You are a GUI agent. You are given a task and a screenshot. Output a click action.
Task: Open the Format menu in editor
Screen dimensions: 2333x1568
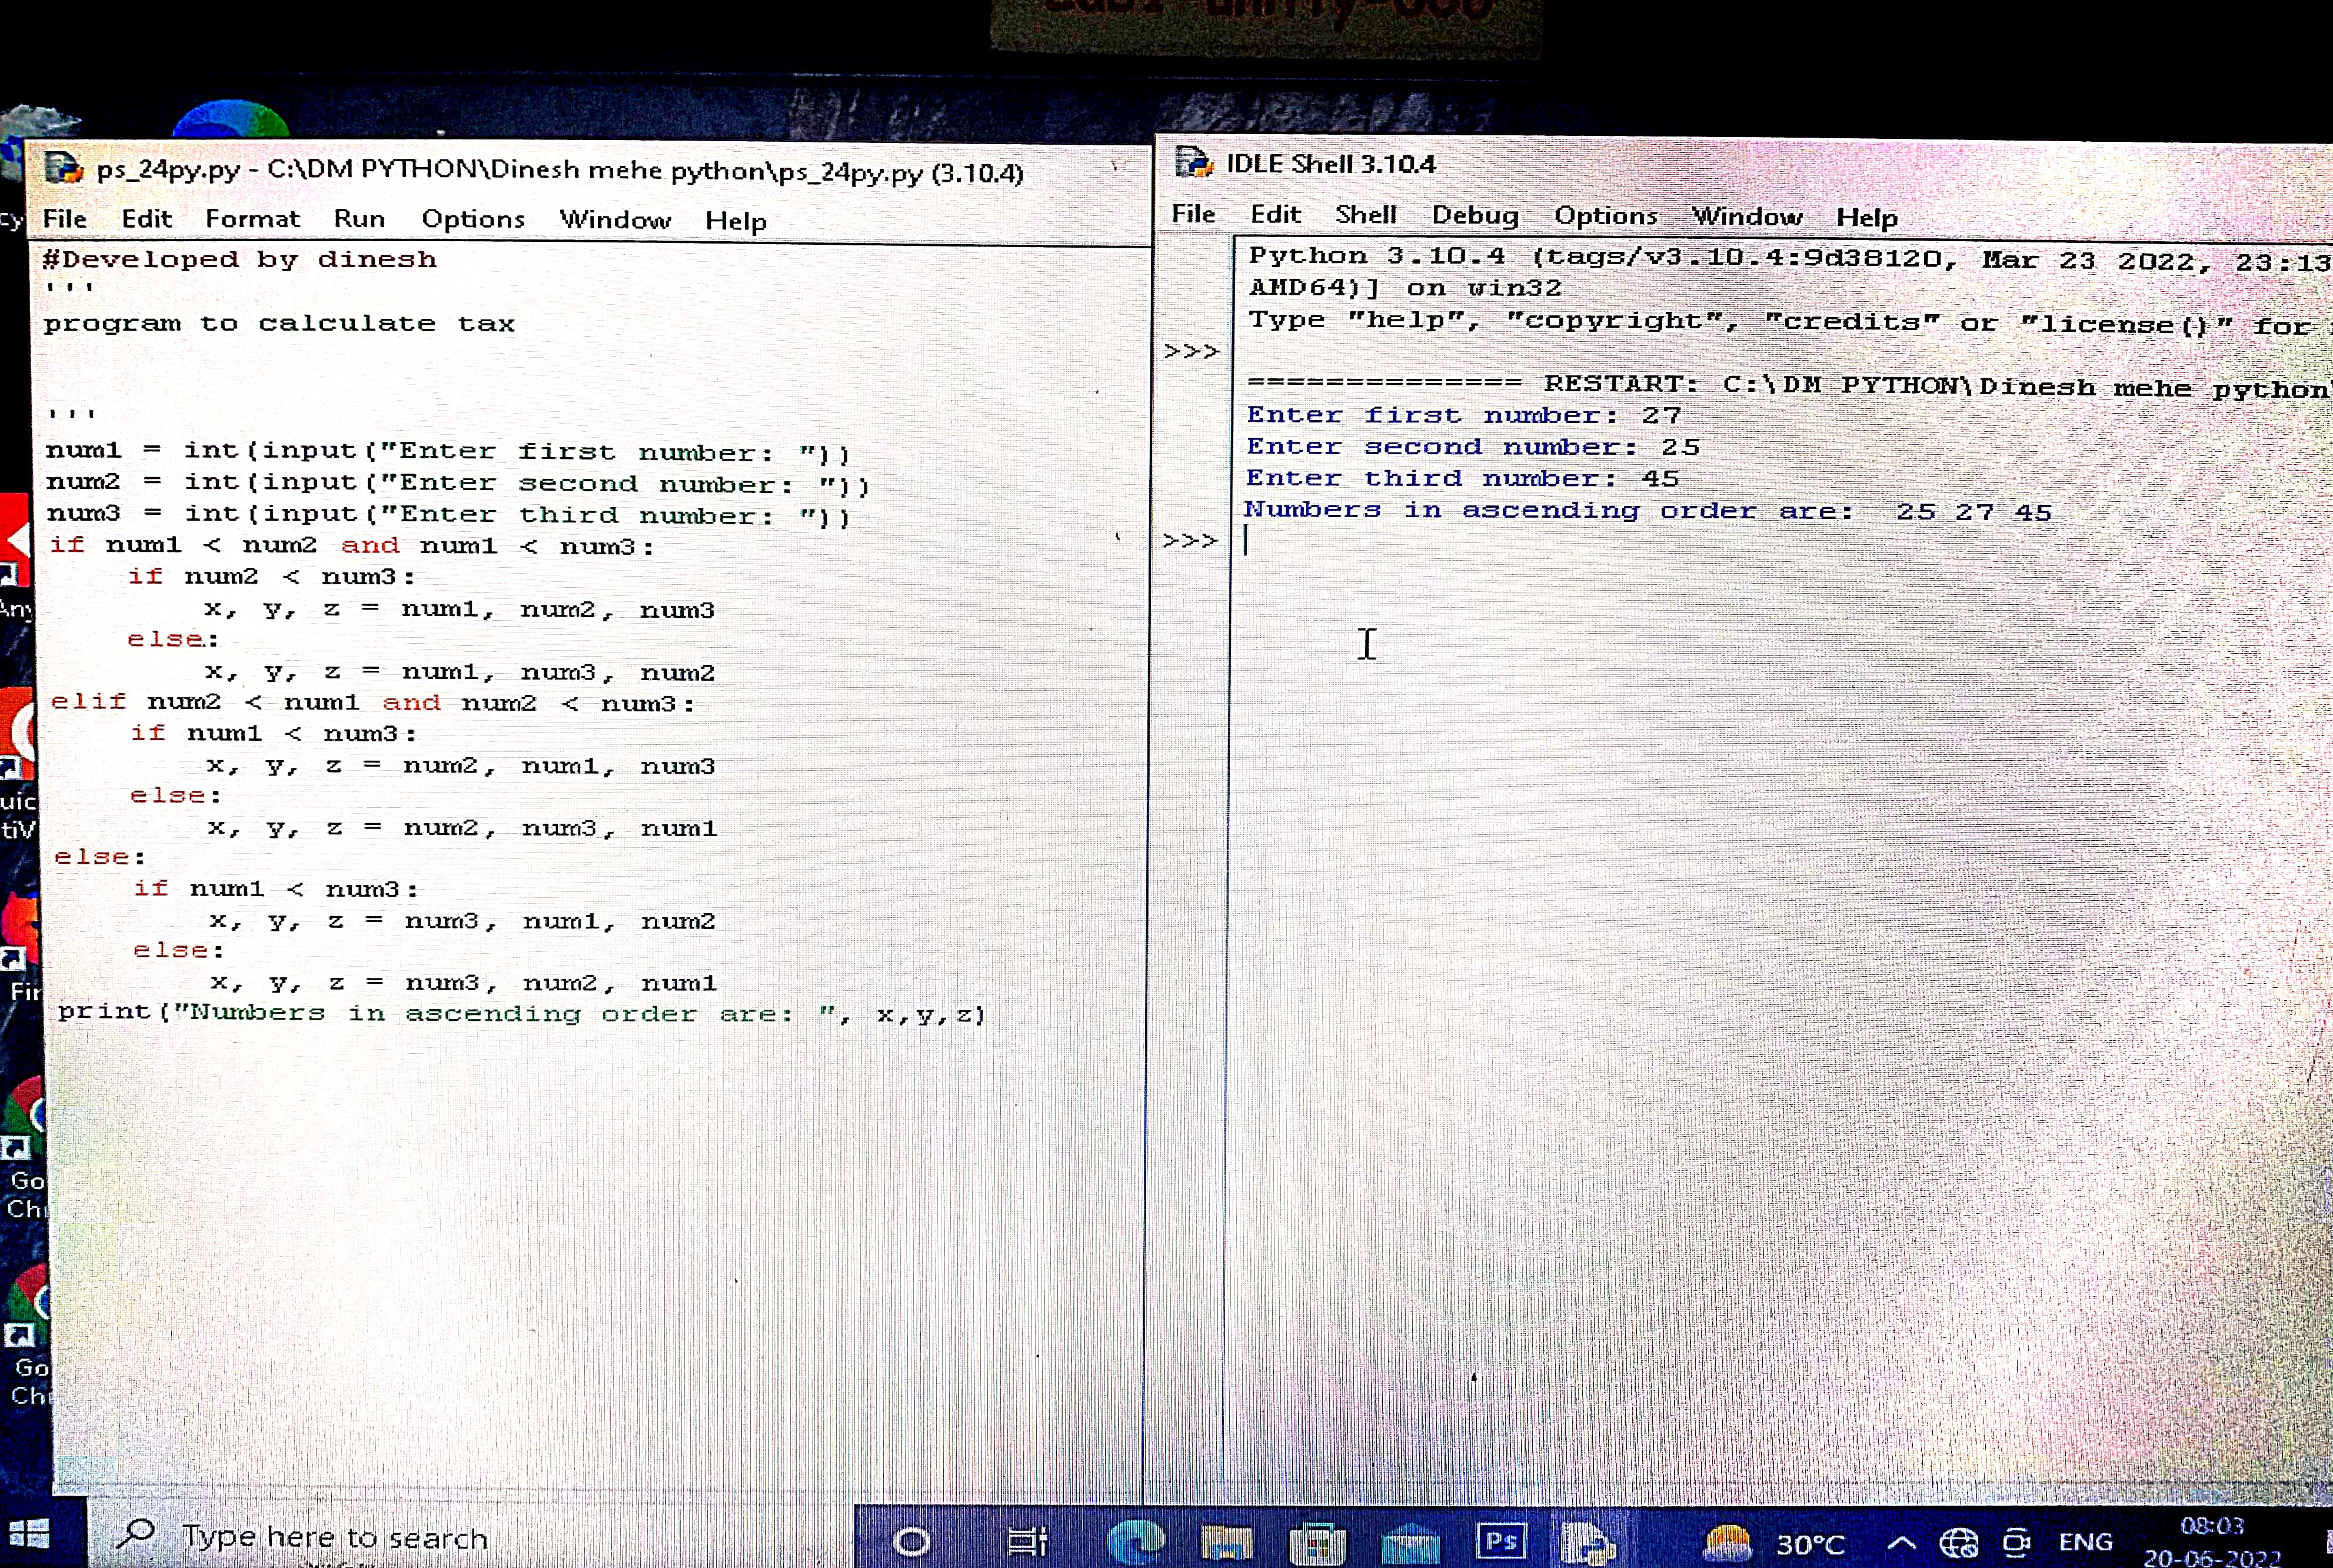pyautogui.click(x=252, y=219)
